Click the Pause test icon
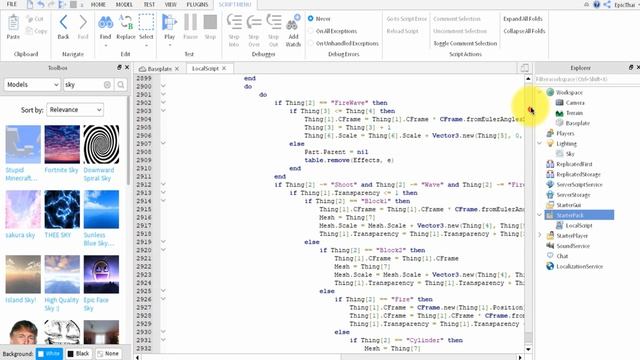The height and width of the screenshot is (360, 640). pyautogui.click(x=190, y=22)
